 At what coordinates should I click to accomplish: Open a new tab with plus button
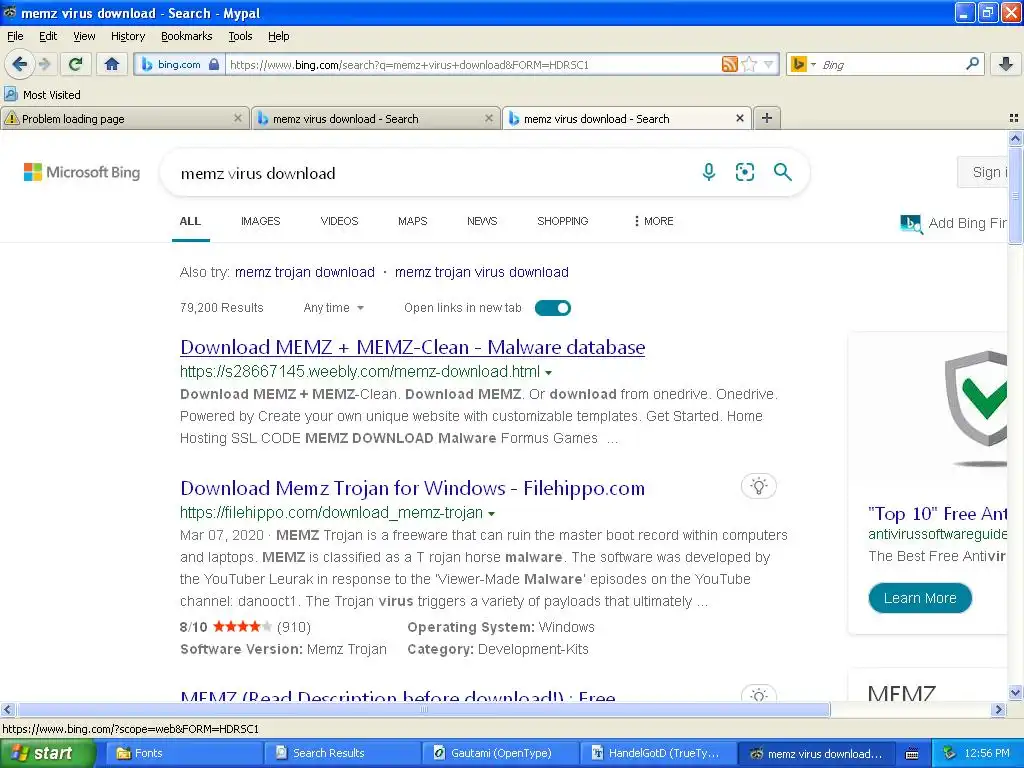point(767,118)
